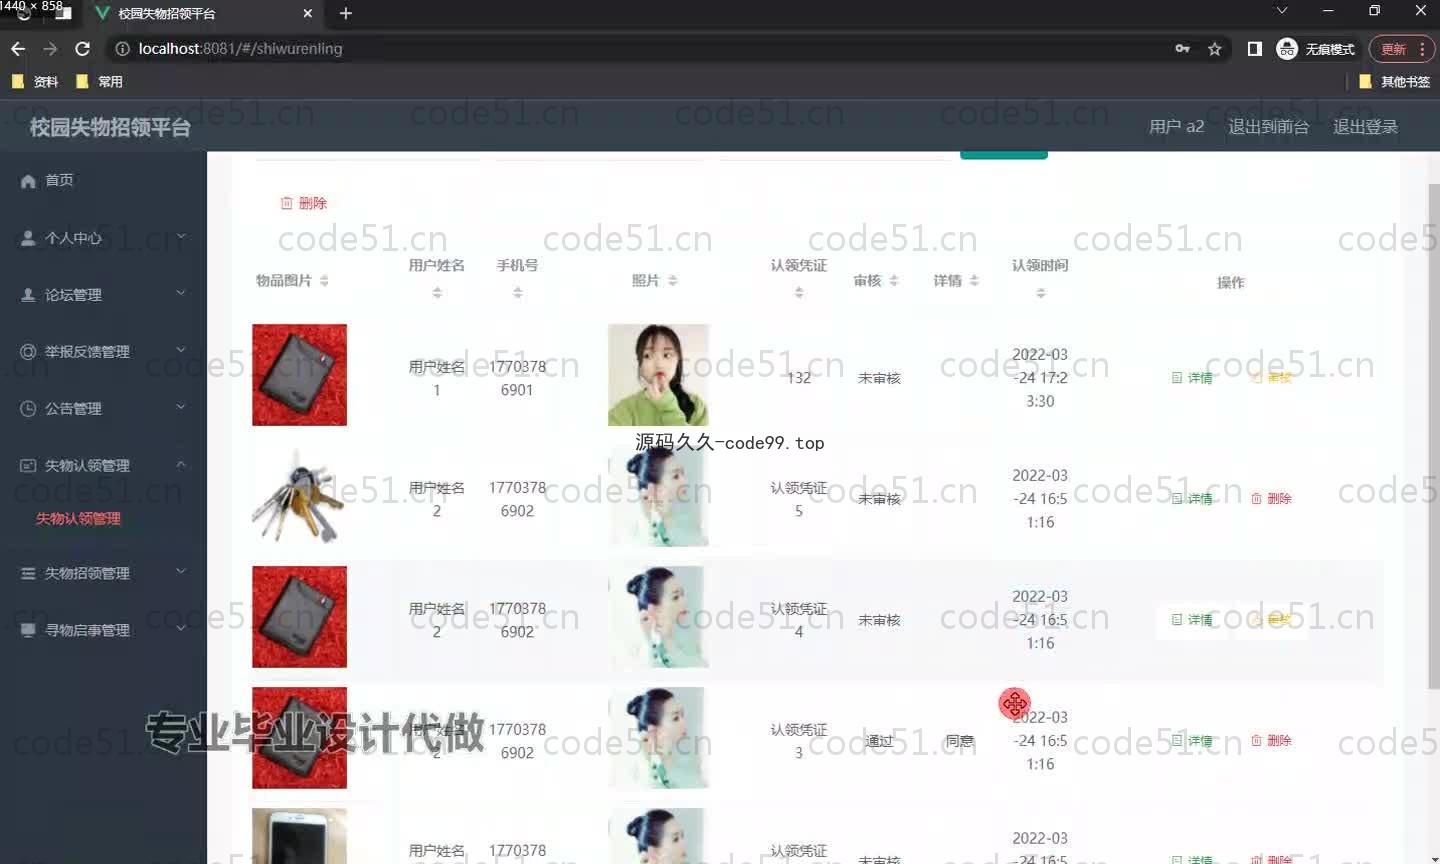Open 详情 for the 认领凭证 4 row
Image resolution: width=1440 pixels, height=864 pixels.
click(1192, 620)
